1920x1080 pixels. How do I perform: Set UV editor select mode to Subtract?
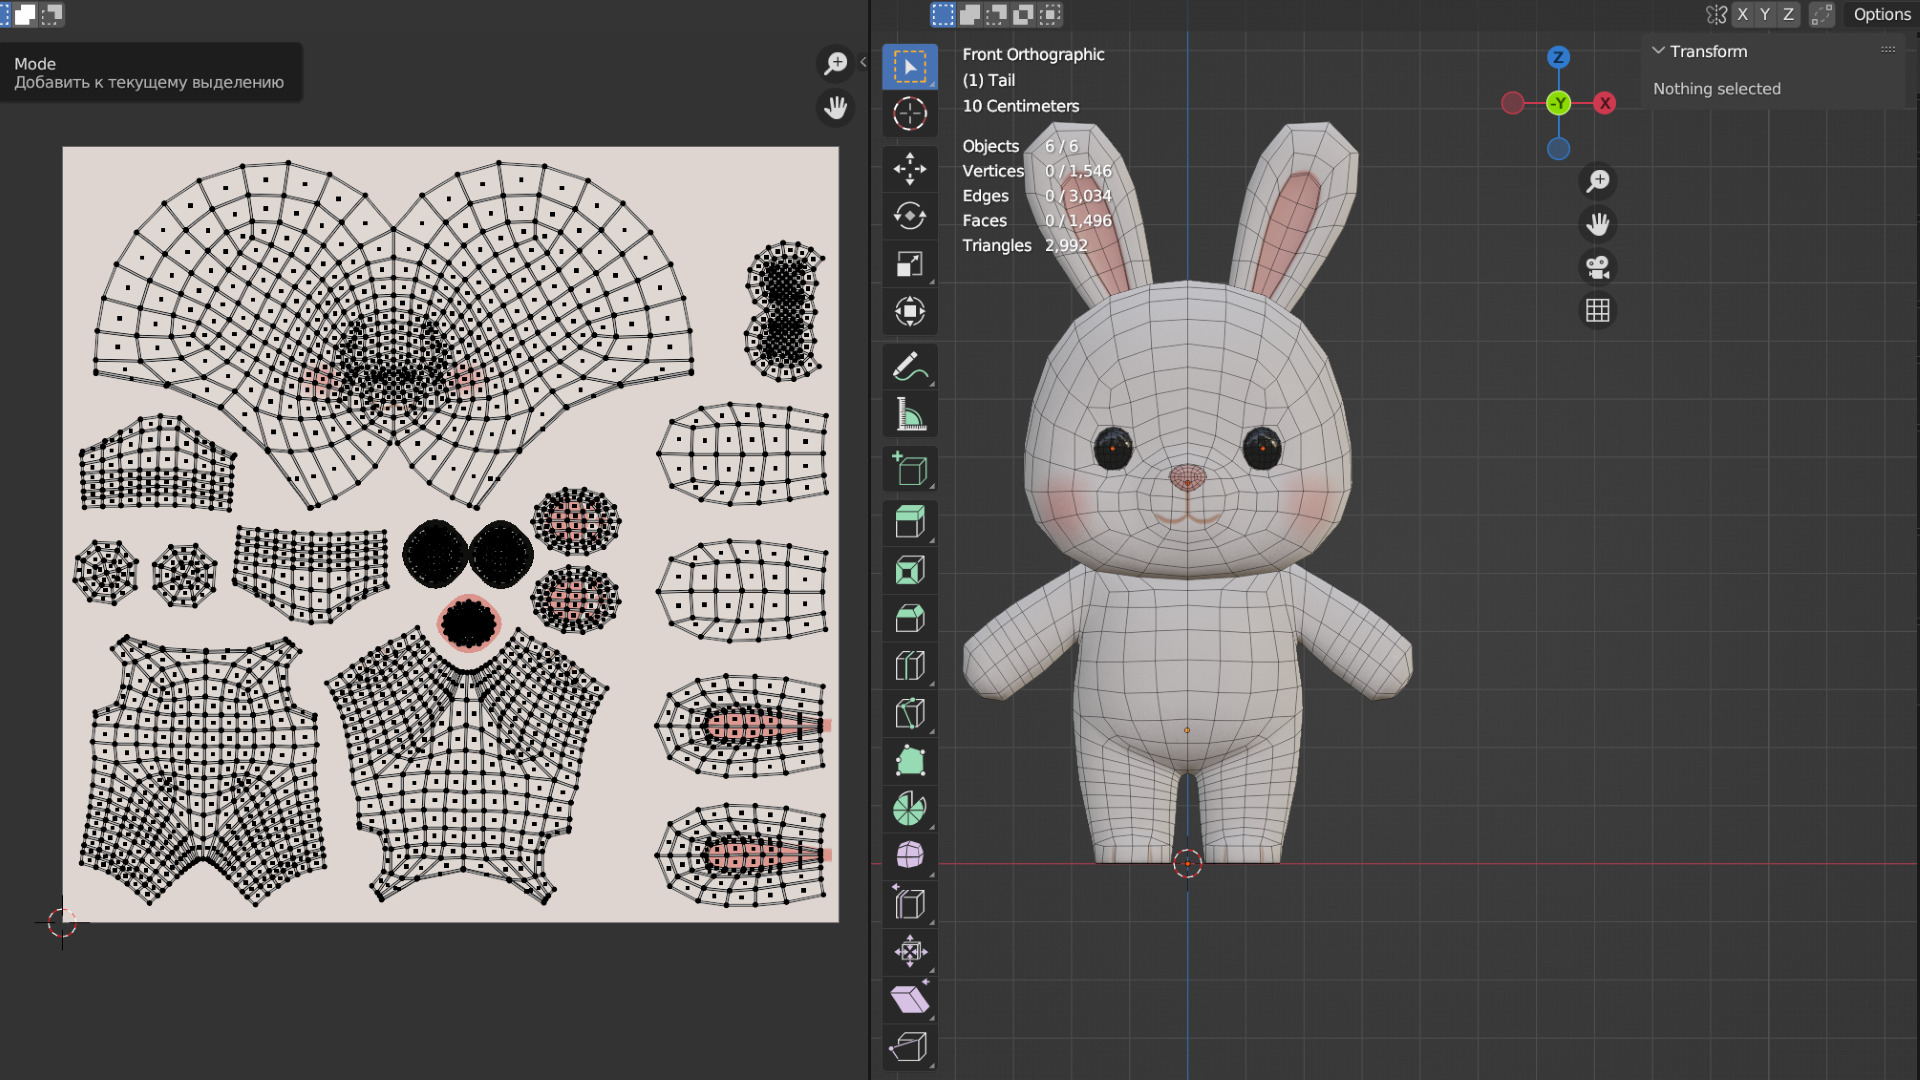[x=52, y=14]
